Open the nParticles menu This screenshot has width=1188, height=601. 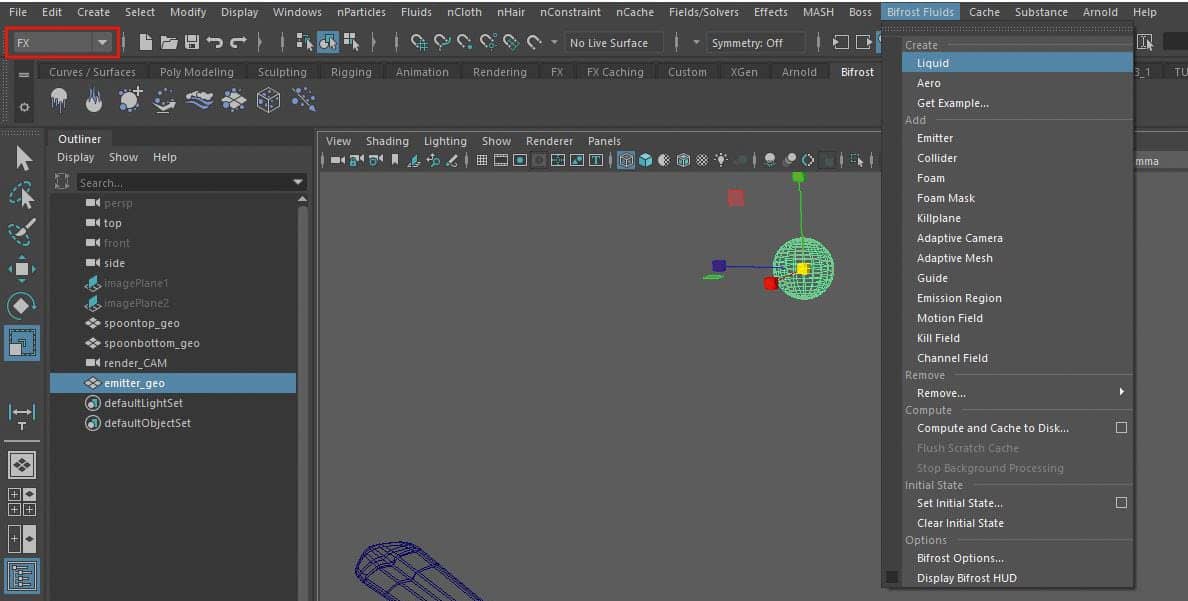[361, 12]
